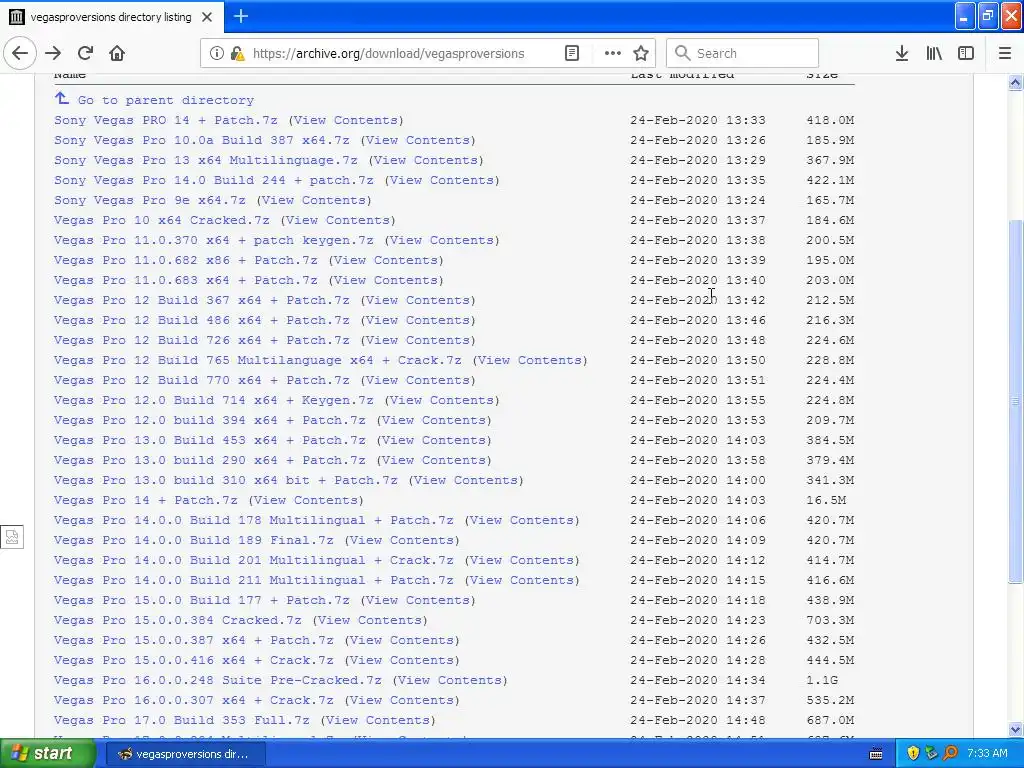The image size is (1024, 768).
Task: Click size value 703.3M
Action: click(x=830, y=620)
